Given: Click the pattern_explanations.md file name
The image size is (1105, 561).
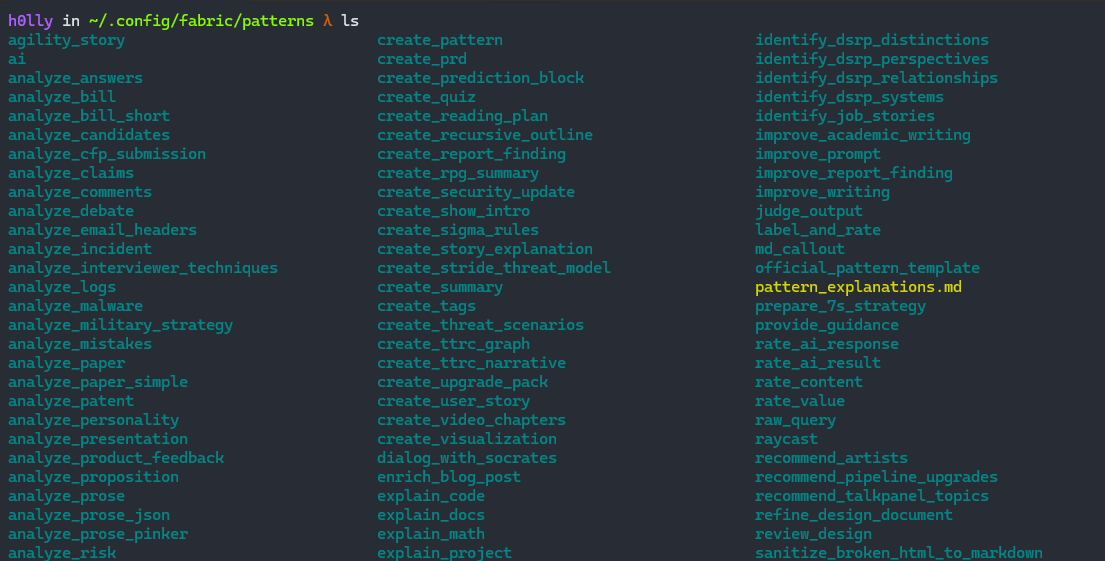Looking at the screenshot, I should (858, 287).
